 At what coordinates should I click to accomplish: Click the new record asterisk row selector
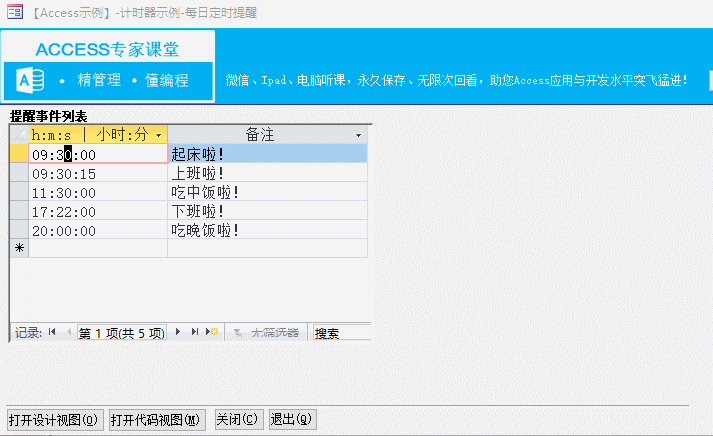[x=20, y=248]
